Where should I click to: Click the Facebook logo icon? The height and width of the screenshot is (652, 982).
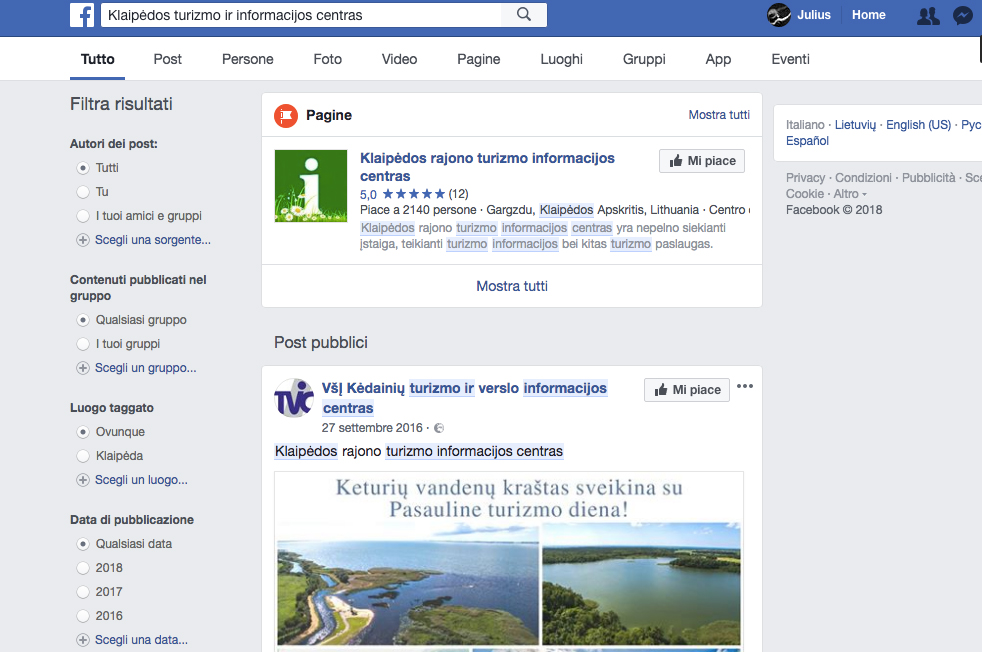click(x=82, y=15)
